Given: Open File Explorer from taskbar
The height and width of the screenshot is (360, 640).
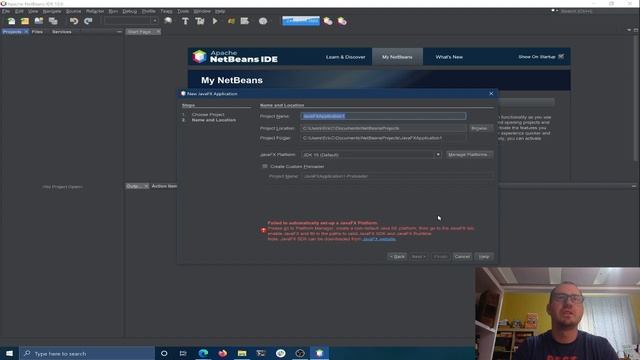Looking at the screenshot, I should tap(242, 353).
